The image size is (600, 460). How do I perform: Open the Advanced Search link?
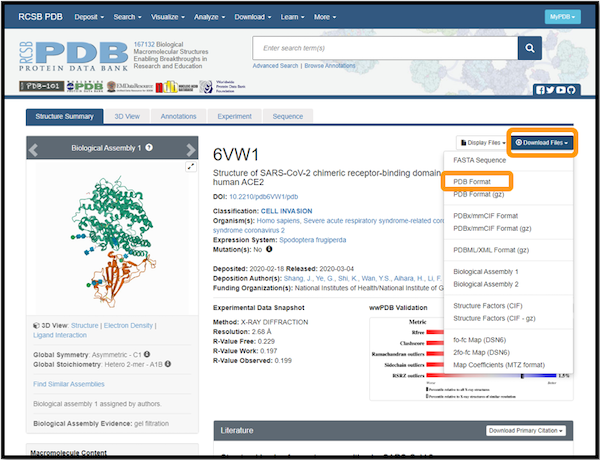coord(275,66)
